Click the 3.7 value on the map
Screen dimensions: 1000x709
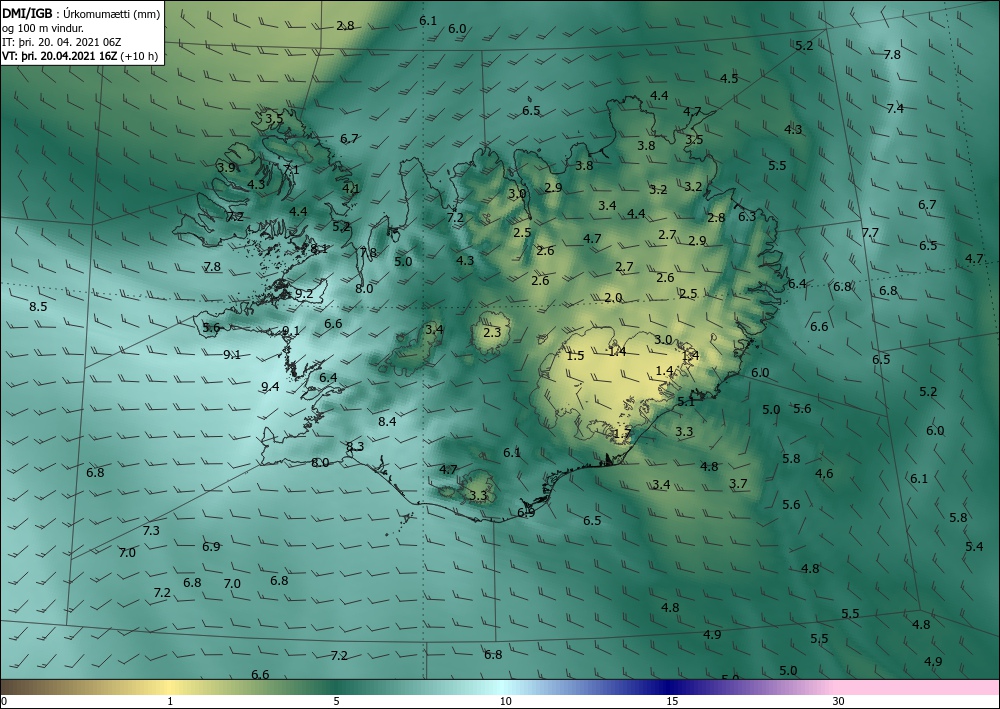[x=738, y=484]
